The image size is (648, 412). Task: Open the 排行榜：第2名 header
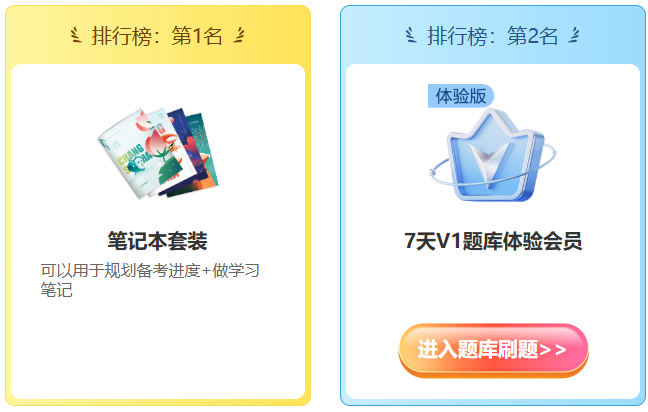click(493, 36)
